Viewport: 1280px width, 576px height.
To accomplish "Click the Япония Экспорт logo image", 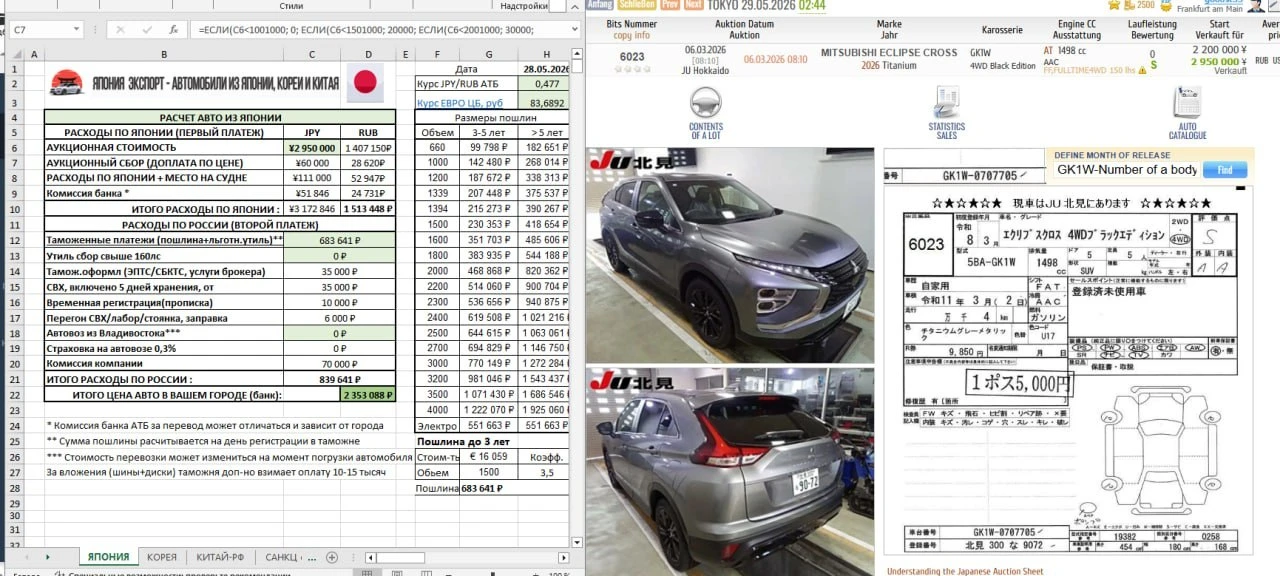I will click(x=68, y=82).
